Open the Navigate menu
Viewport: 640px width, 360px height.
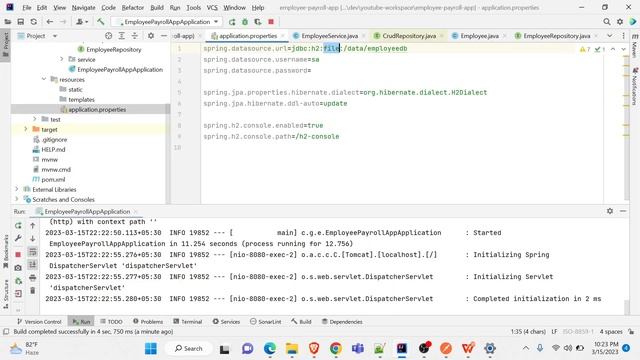(83, 7)
